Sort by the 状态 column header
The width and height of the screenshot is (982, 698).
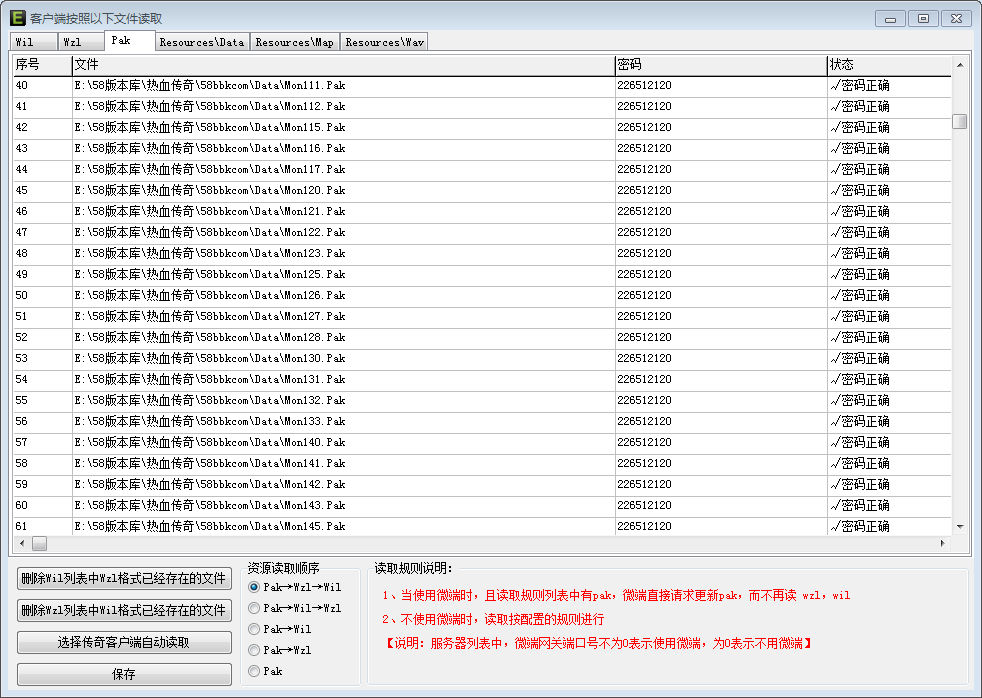click(889, 64)
